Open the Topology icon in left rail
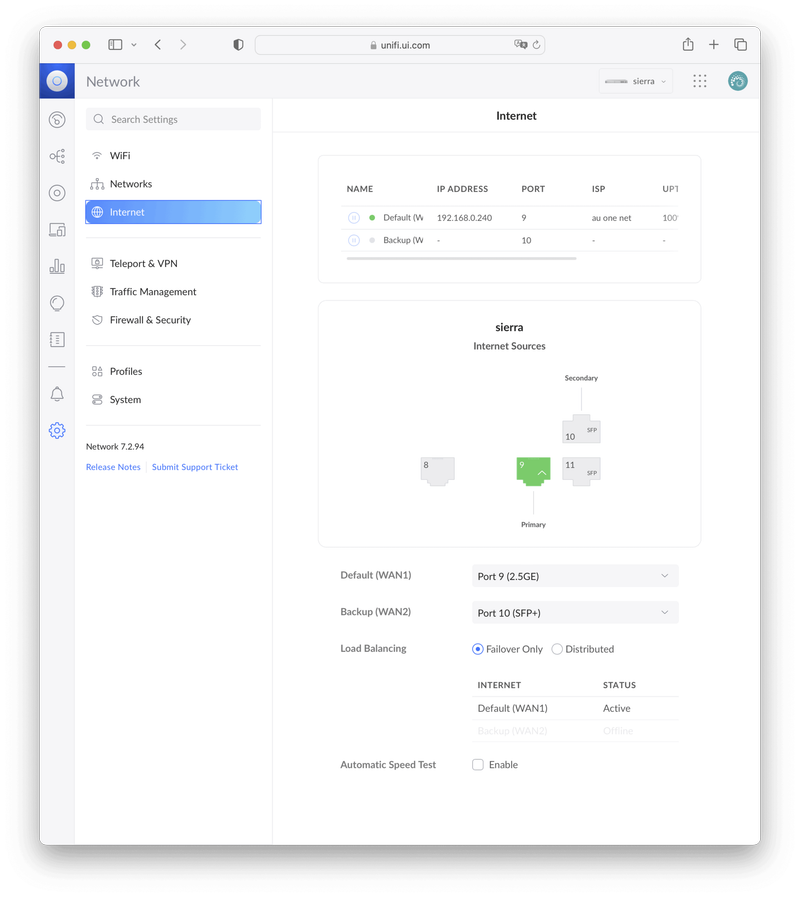 click(x=57, y=156)
